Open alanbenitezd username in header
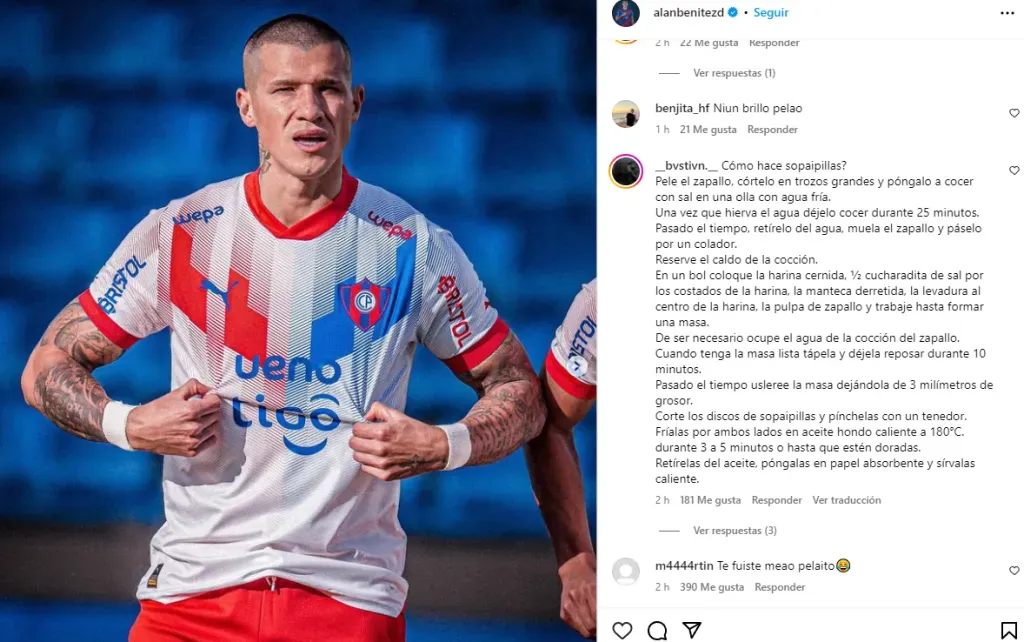The width and height of the screenshot is (1024, 642). 688,12
